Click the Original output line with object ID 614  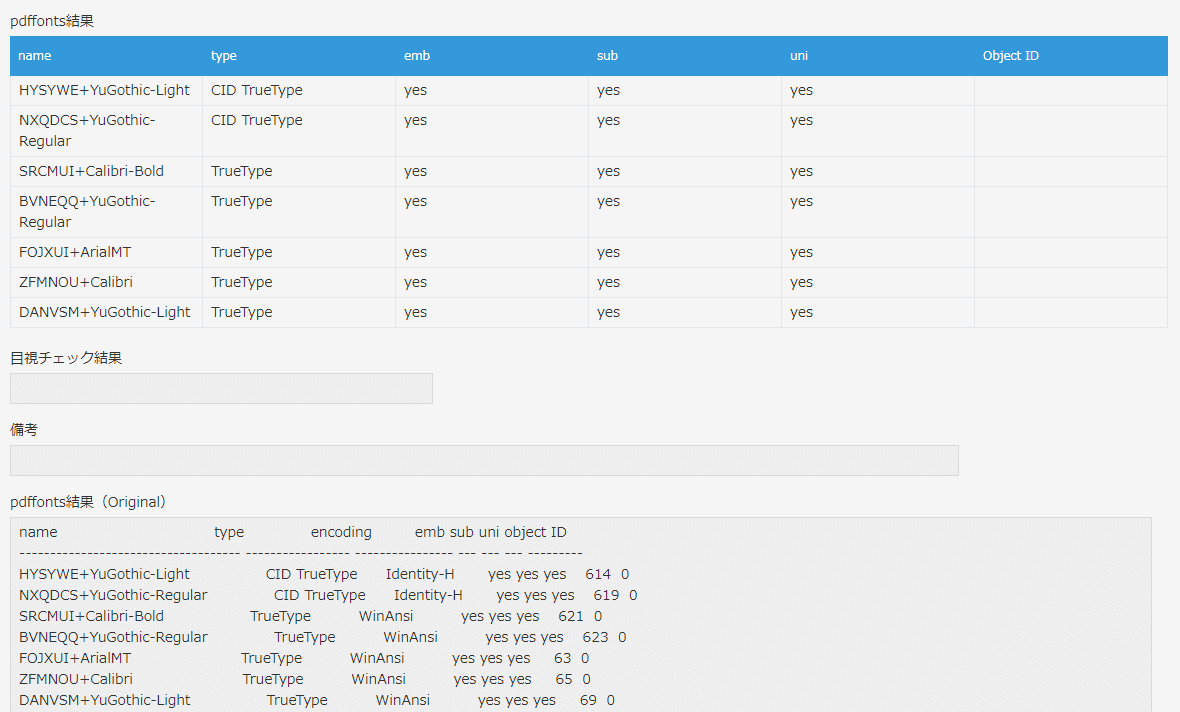pyautogui.click(x=324, y=574)
